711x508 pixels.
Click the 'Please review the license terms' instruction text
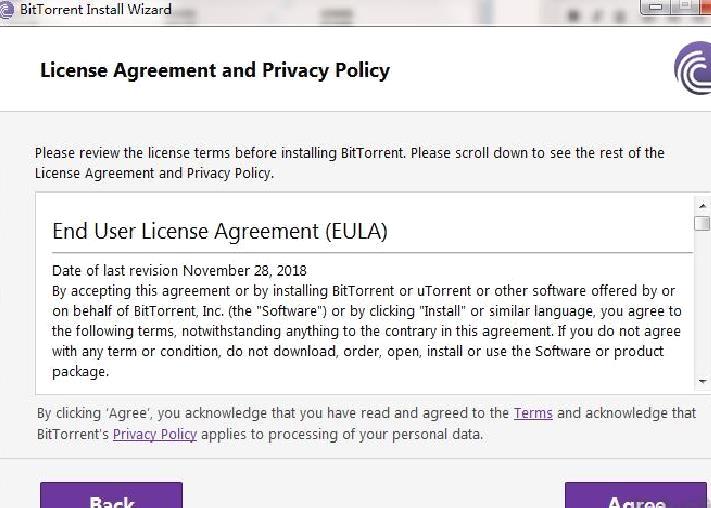pos(350,163)
